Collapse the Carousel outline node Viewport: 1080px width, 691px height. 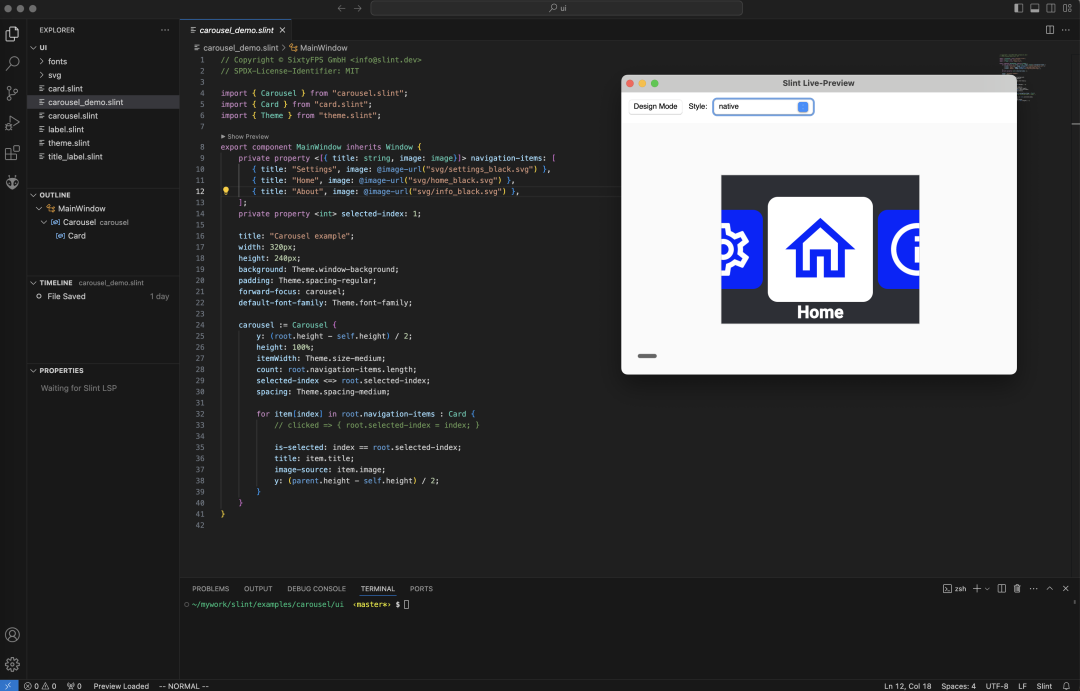click(x=44, y=222)
